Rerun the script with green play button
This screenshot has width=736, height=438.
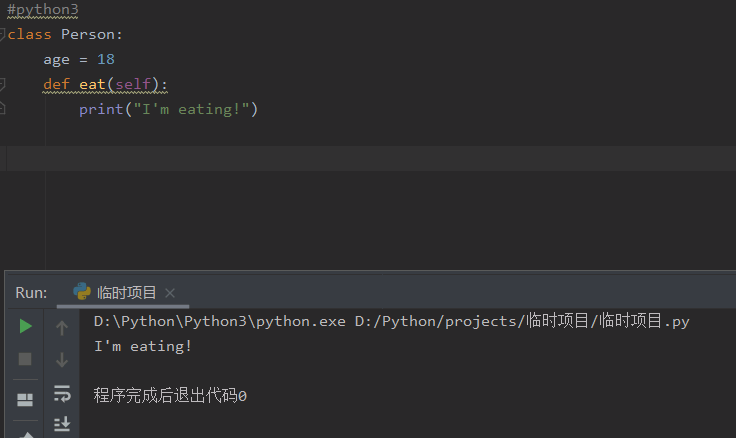click(25, 326)
